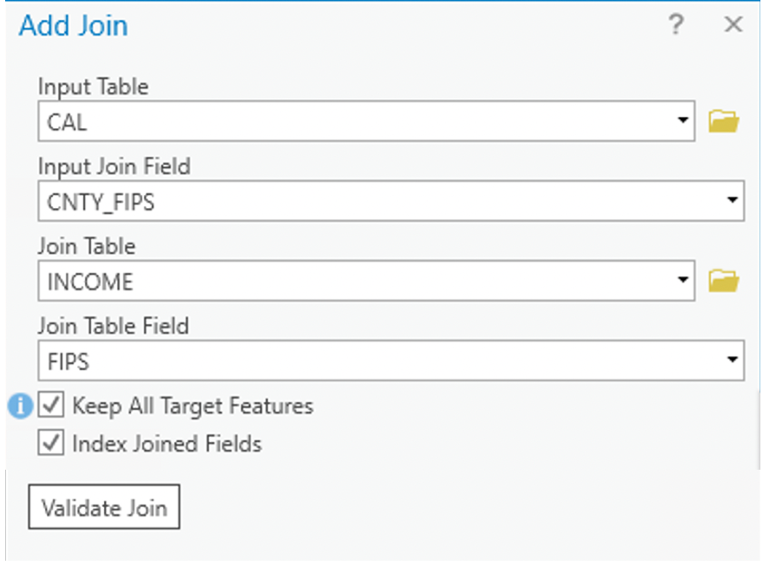Image resolution: width=764 pixels, height=566 pixels.
Task: Click the Add Join title heading
Action: [74, 25]
